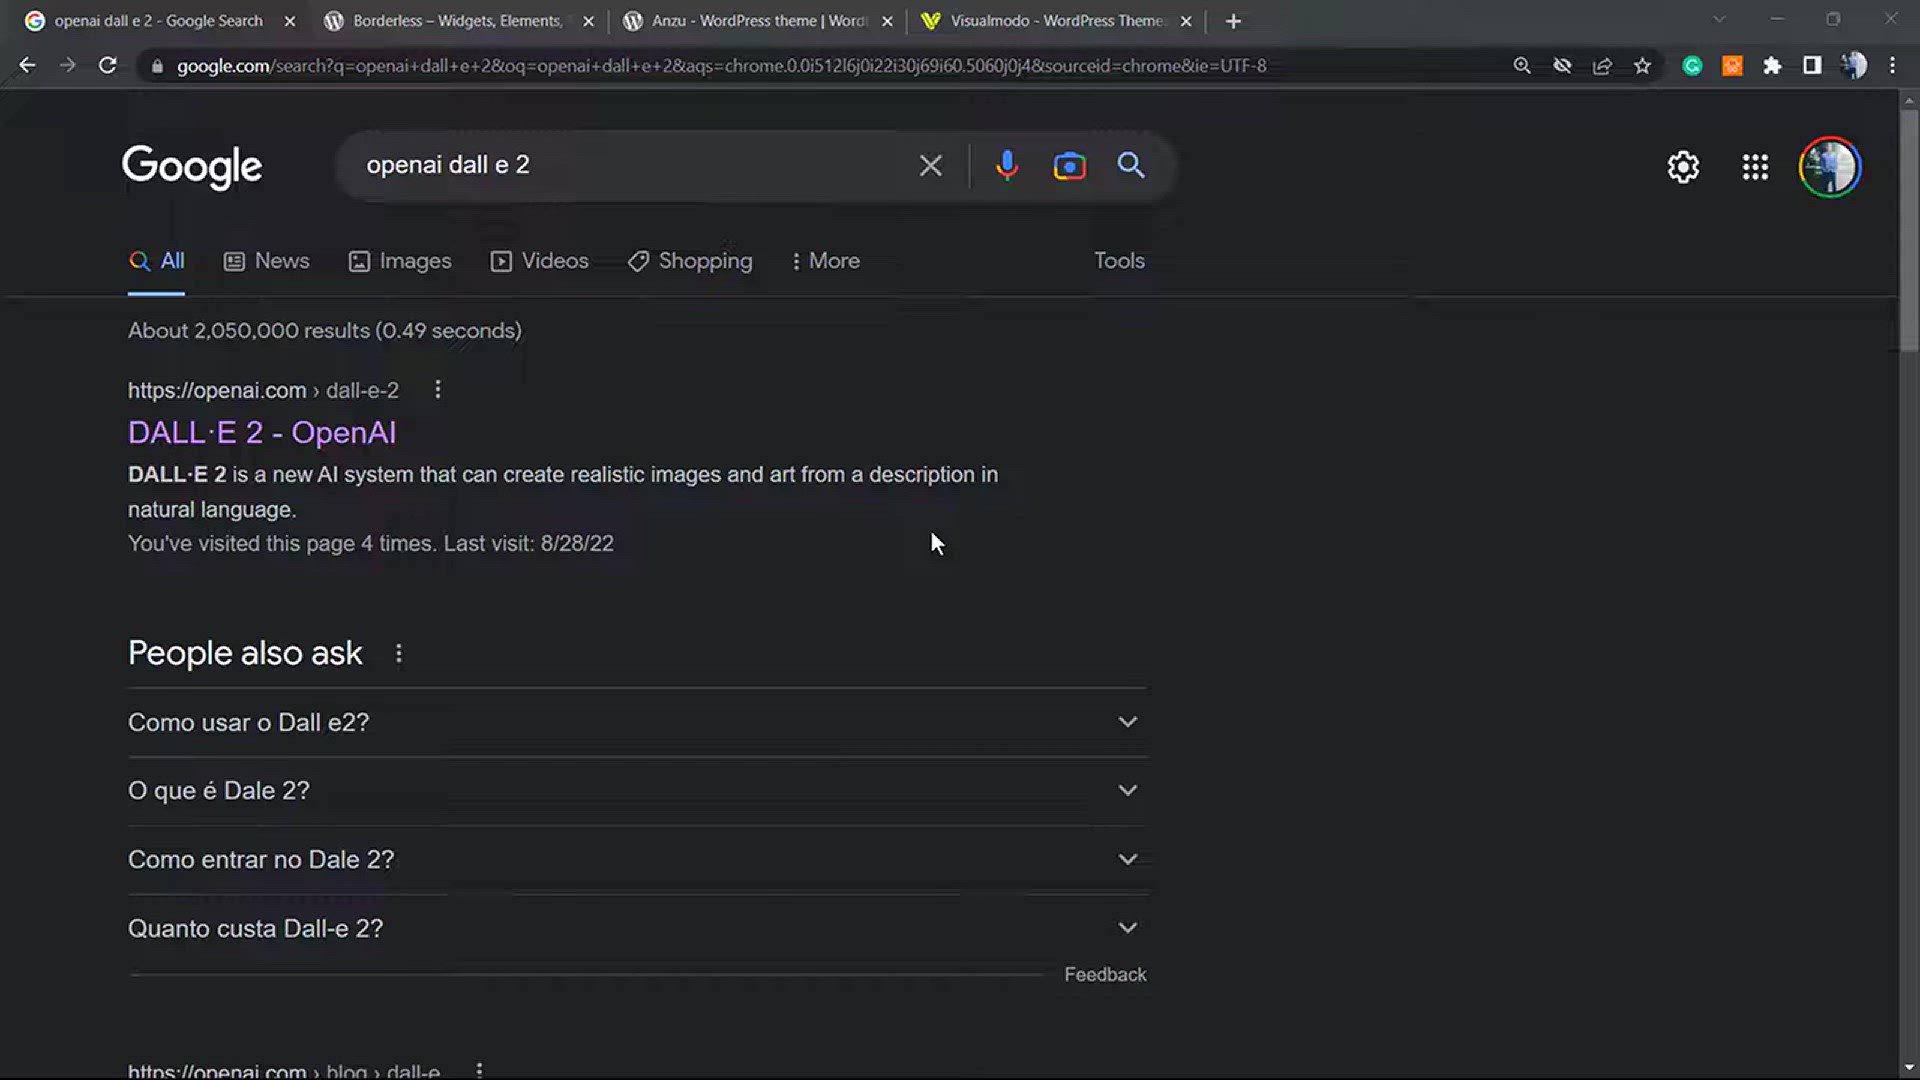Viewport: 1920px width, 1080px height.
Task: Open Google settings gear icon
Action: [1683, 167]
